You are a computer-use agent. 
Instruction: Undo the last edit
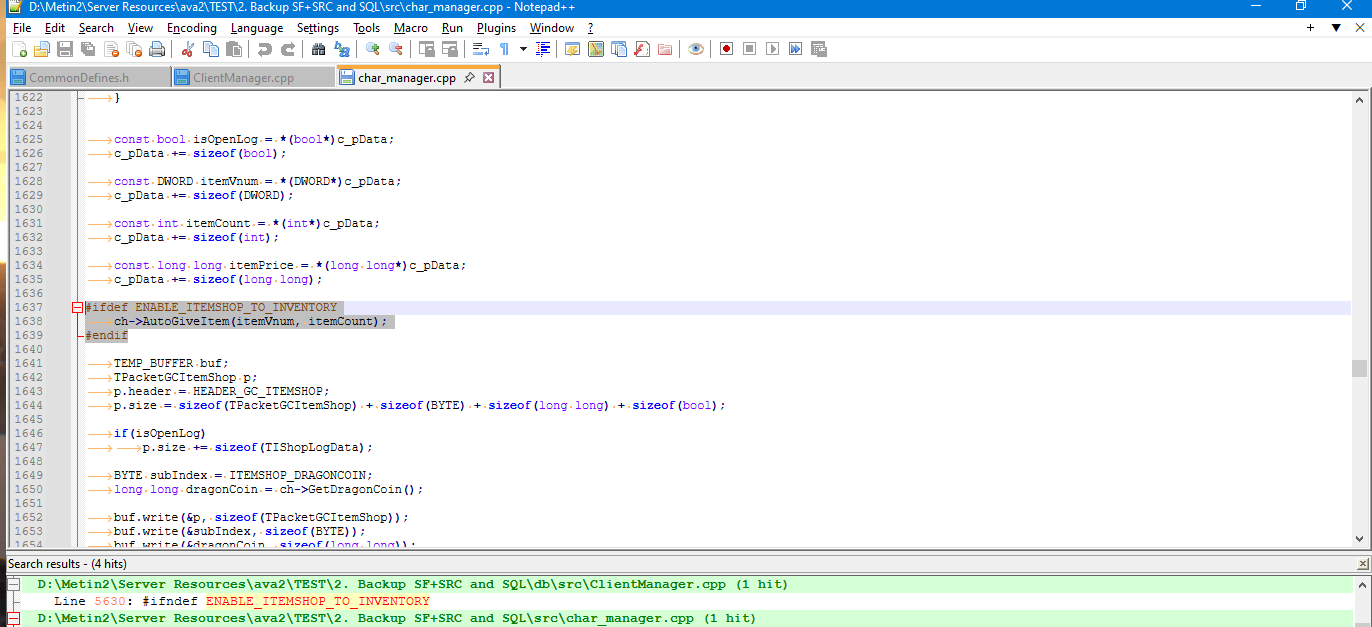(x=264, y=49)
